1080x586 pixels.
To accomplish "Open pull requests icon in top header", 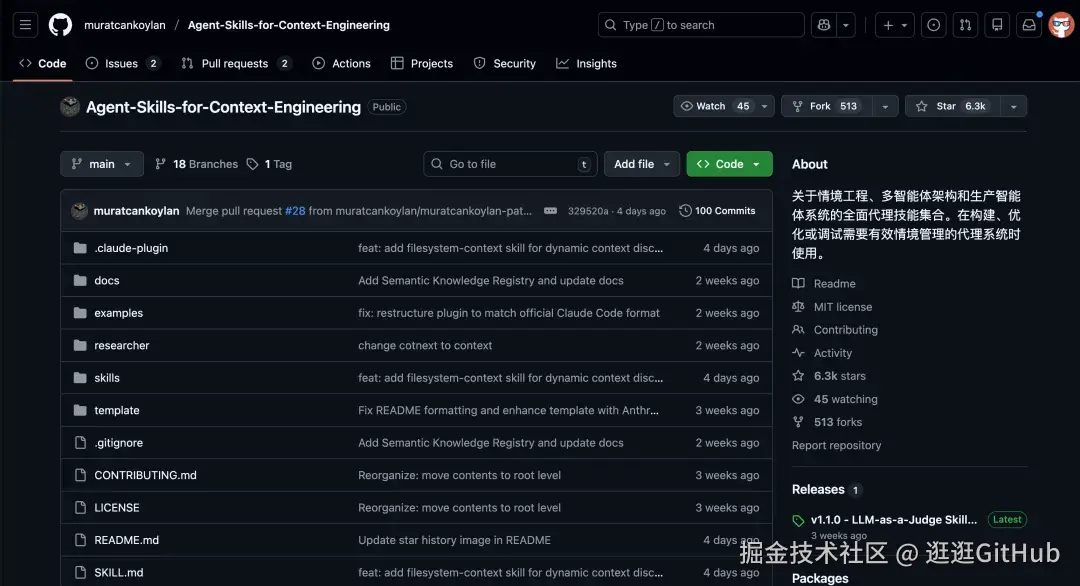I will [x=964, y=25].
